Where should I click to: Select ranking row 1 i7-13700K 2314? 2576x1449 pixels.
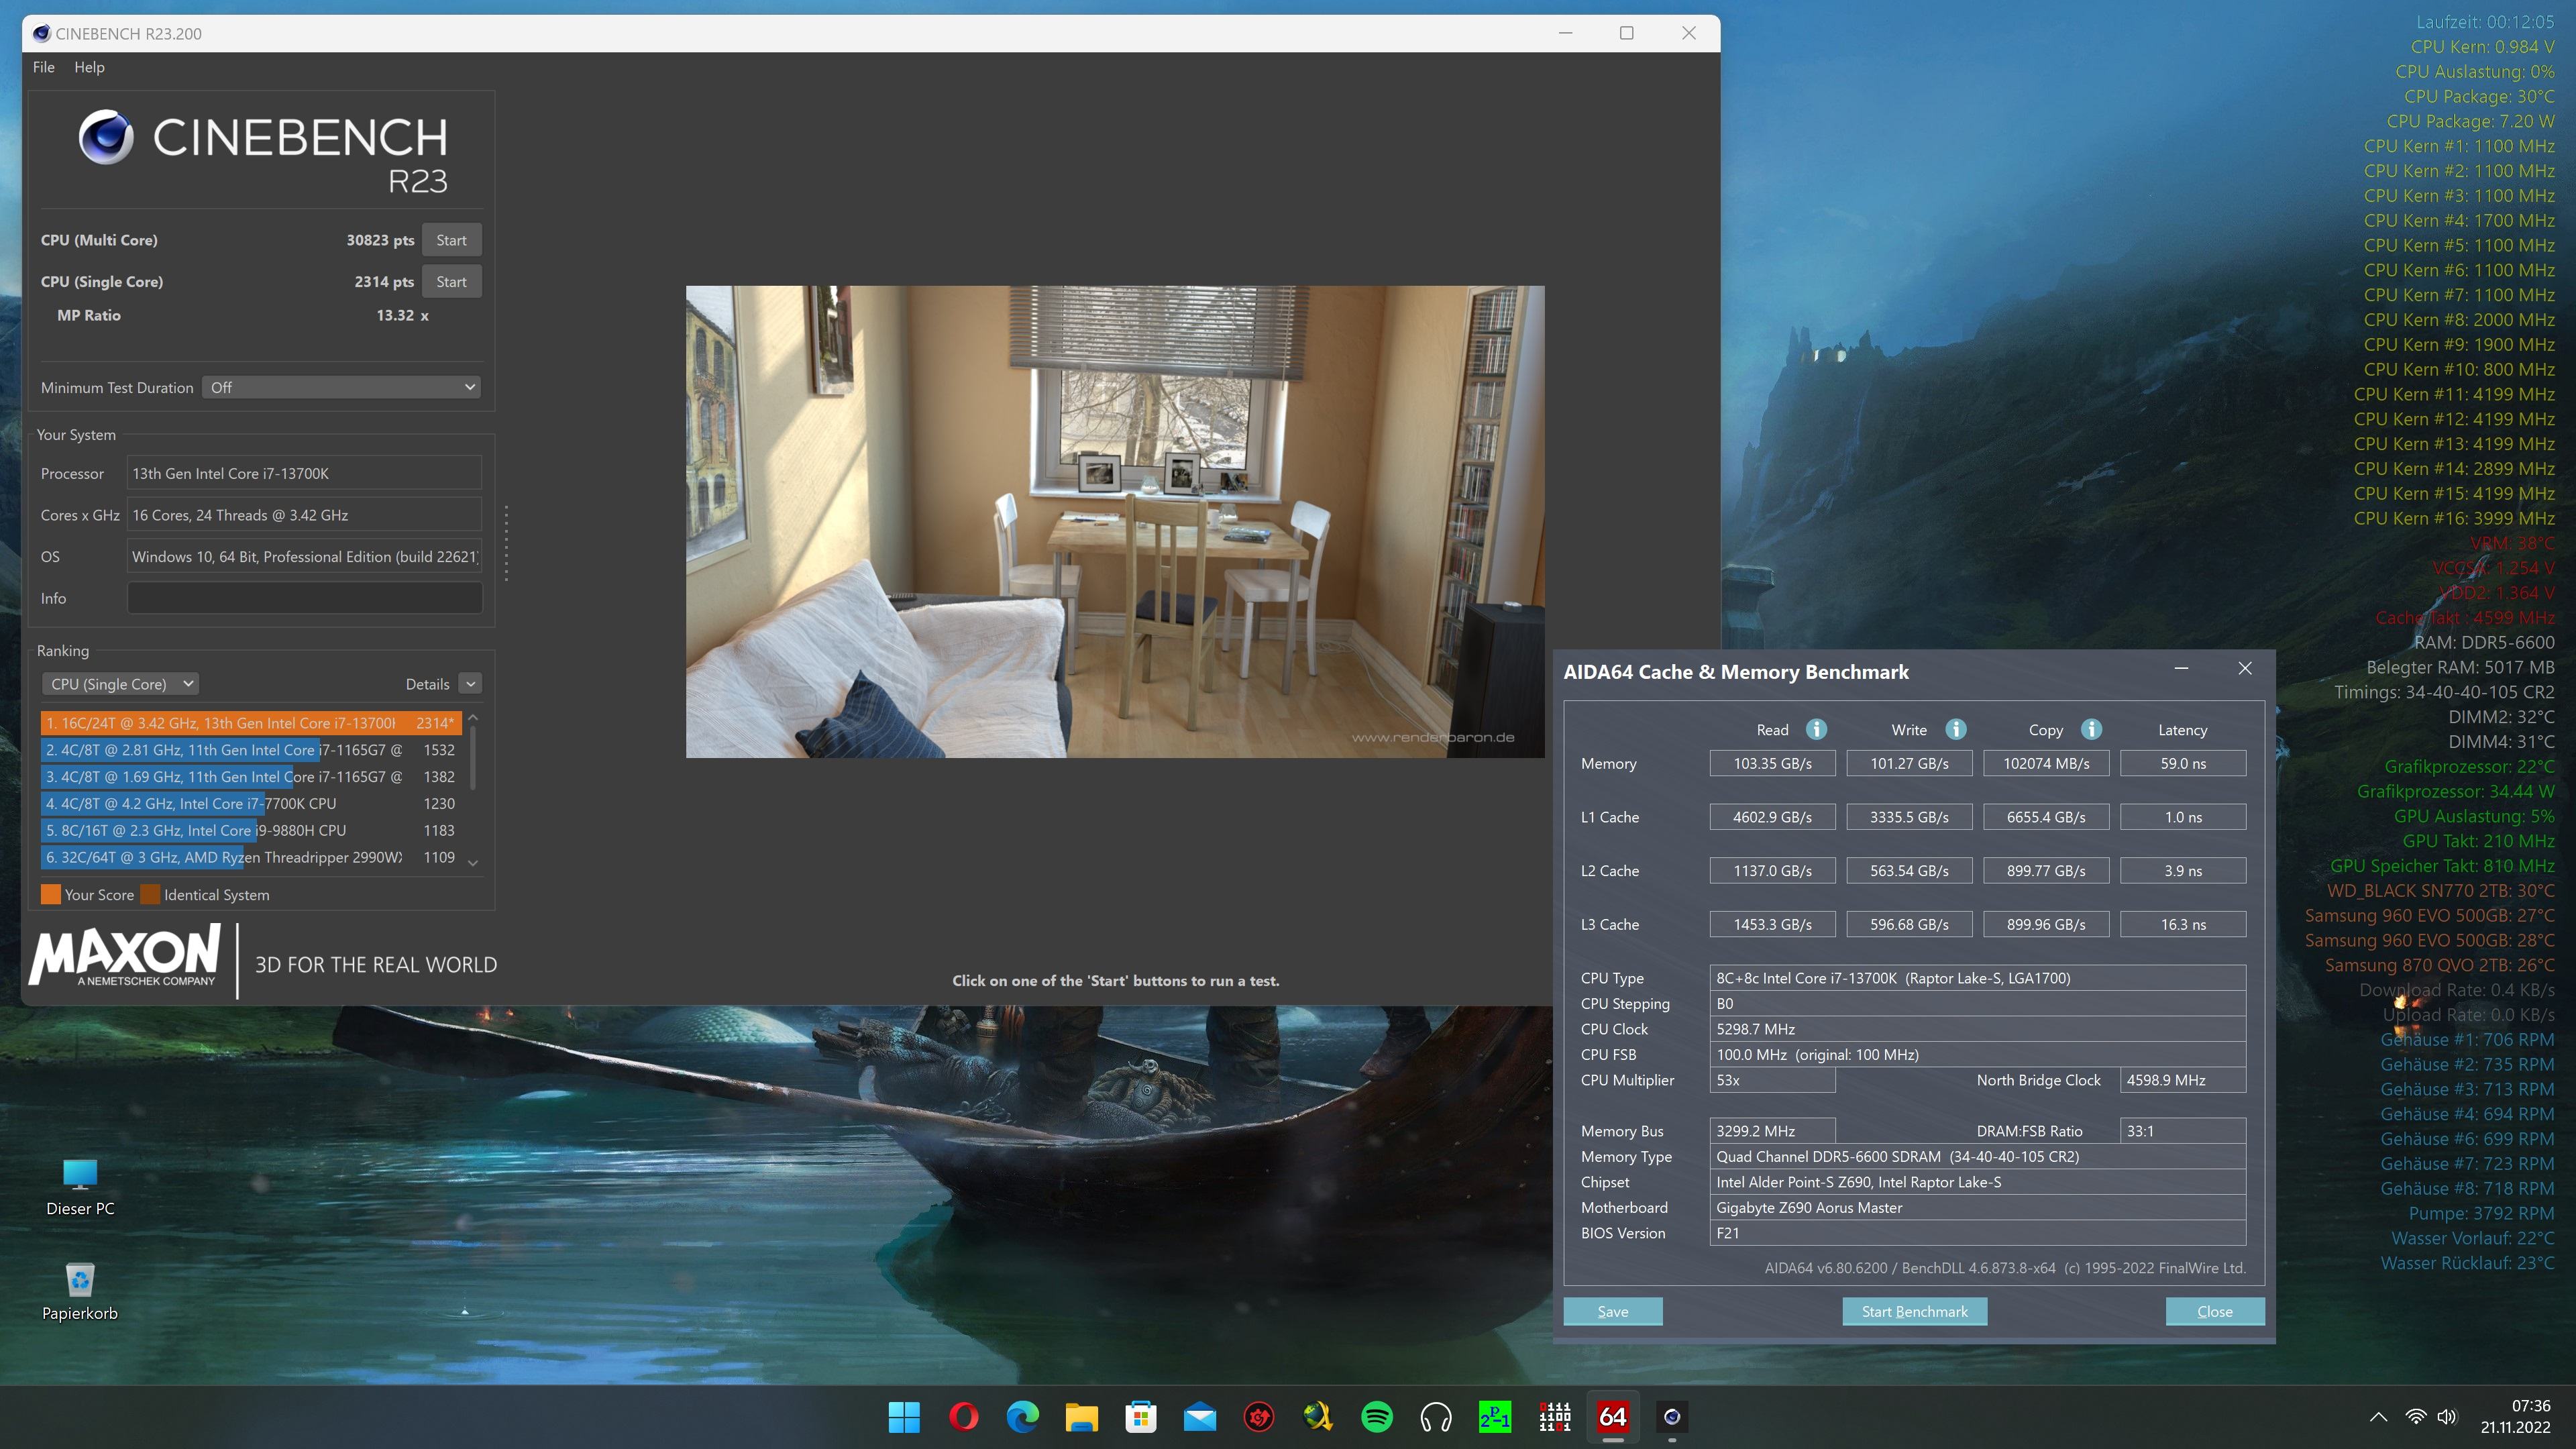click(x=251, y=723)
